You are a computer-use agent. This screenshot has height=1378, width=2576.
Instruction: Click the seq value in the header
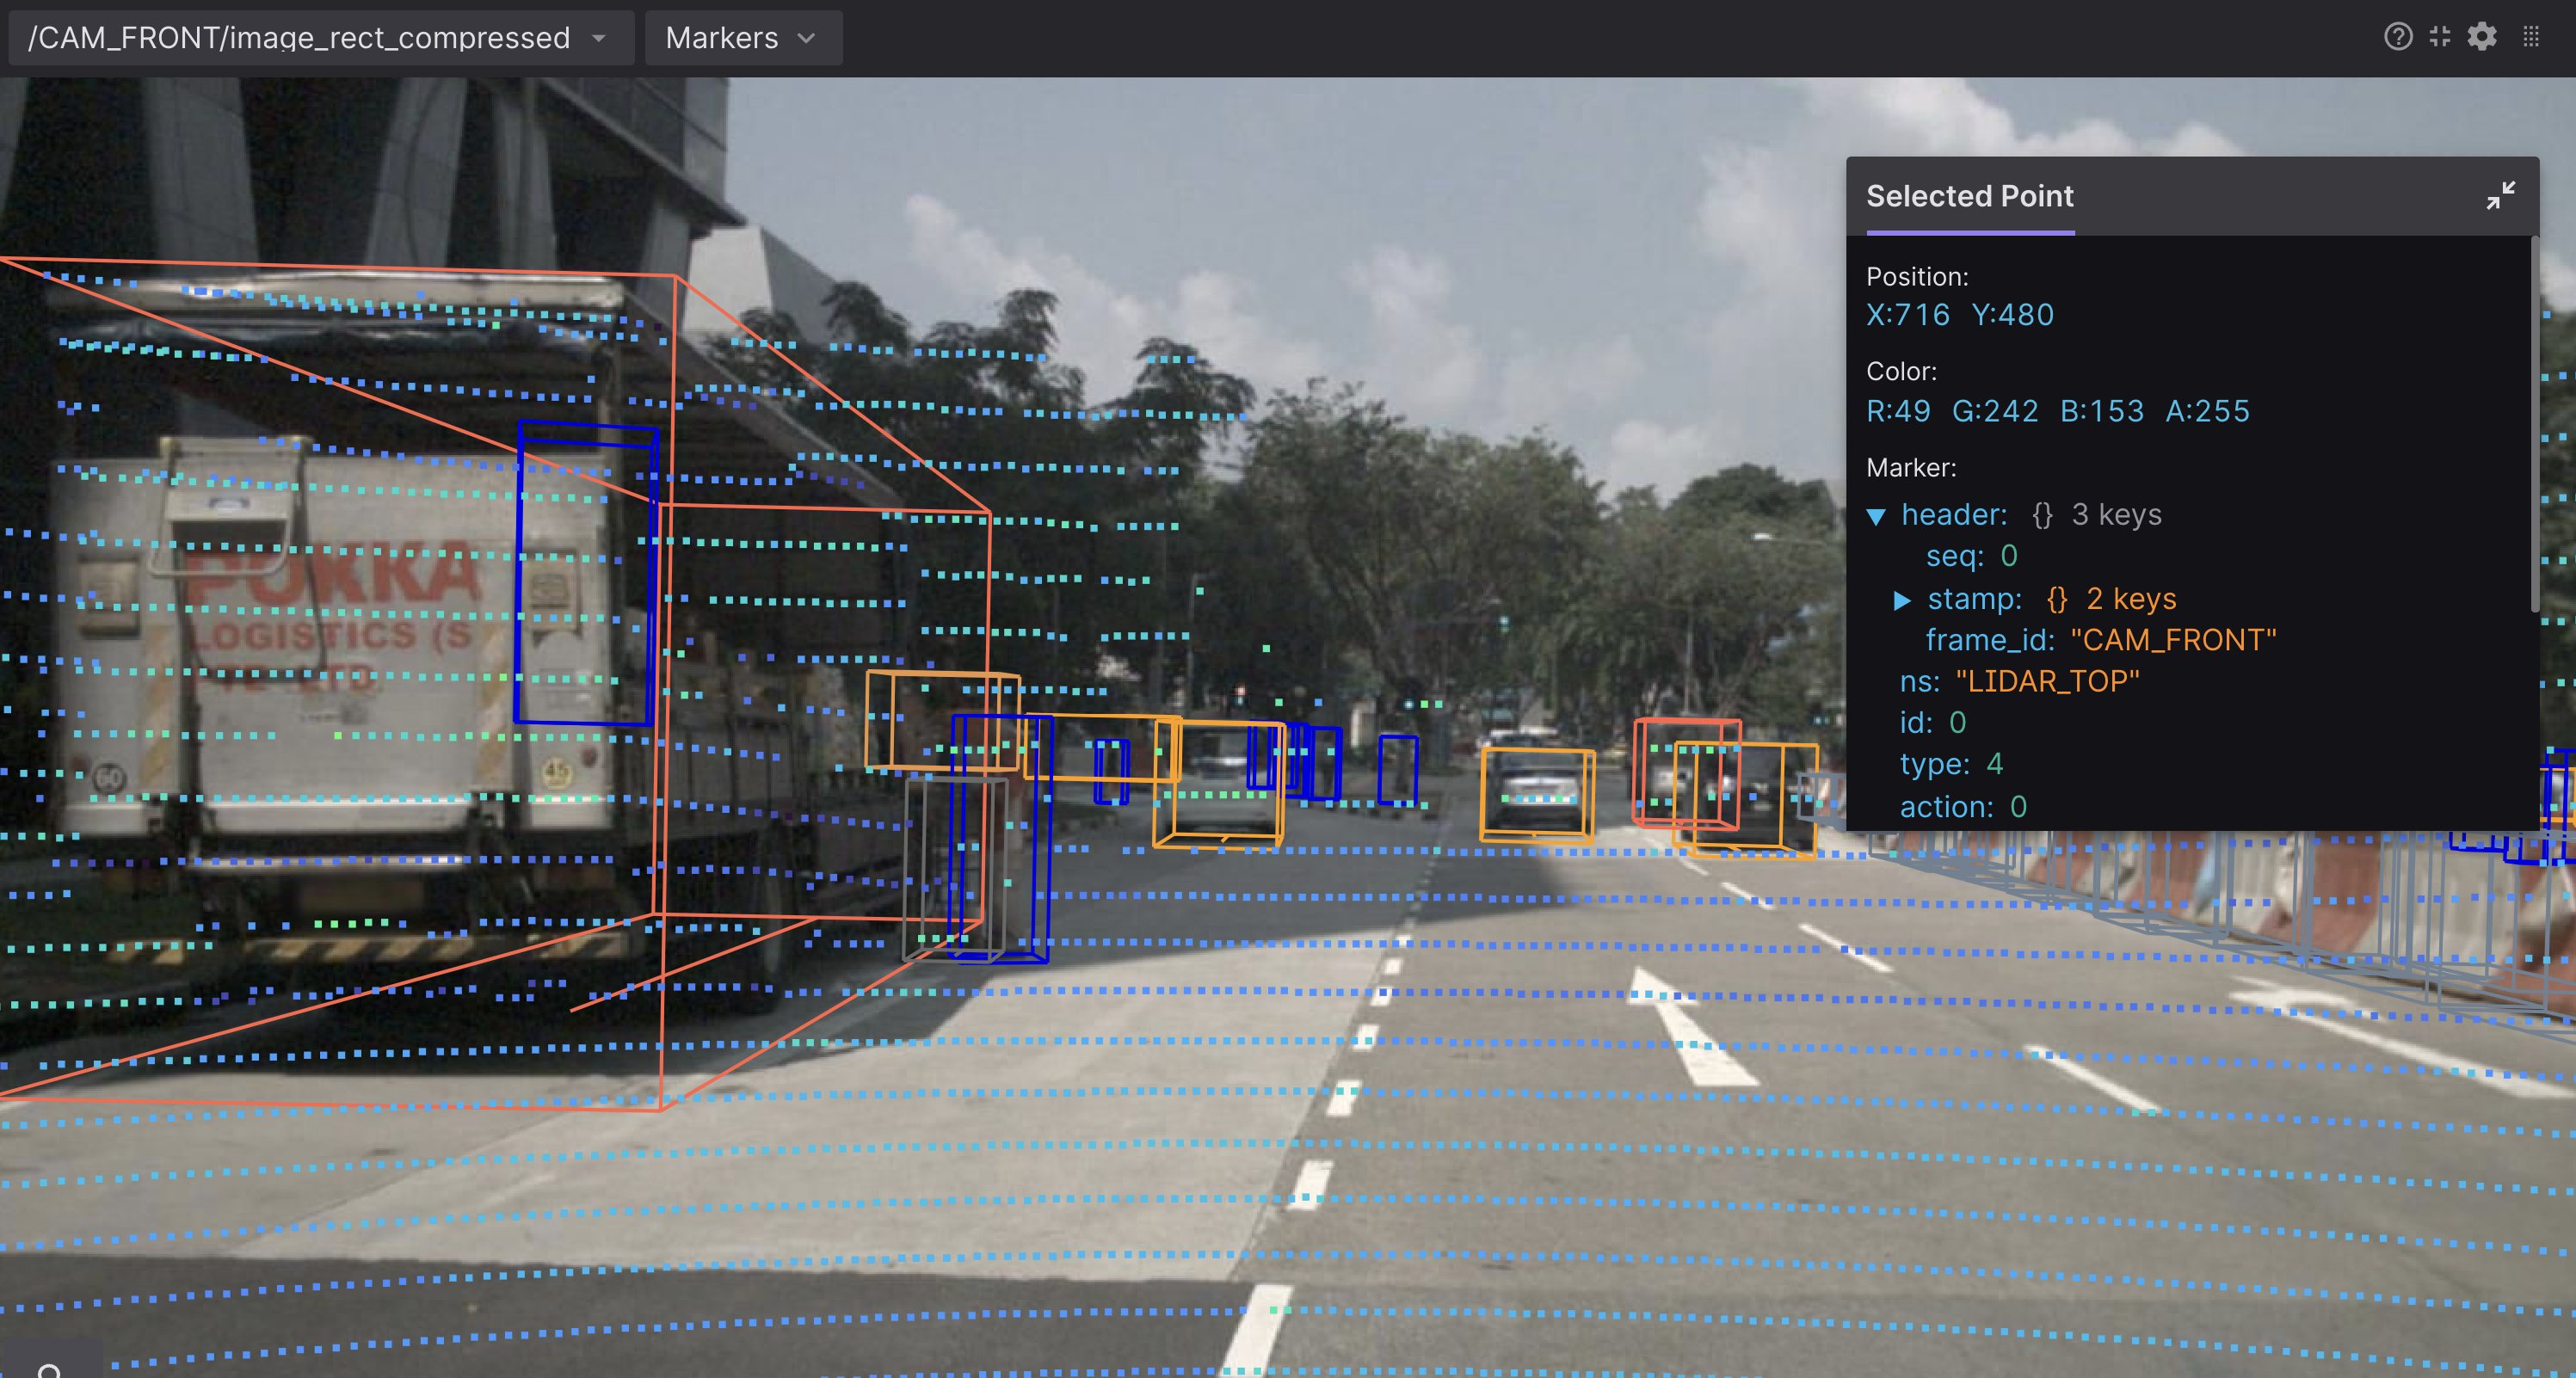click(2007, 556)
